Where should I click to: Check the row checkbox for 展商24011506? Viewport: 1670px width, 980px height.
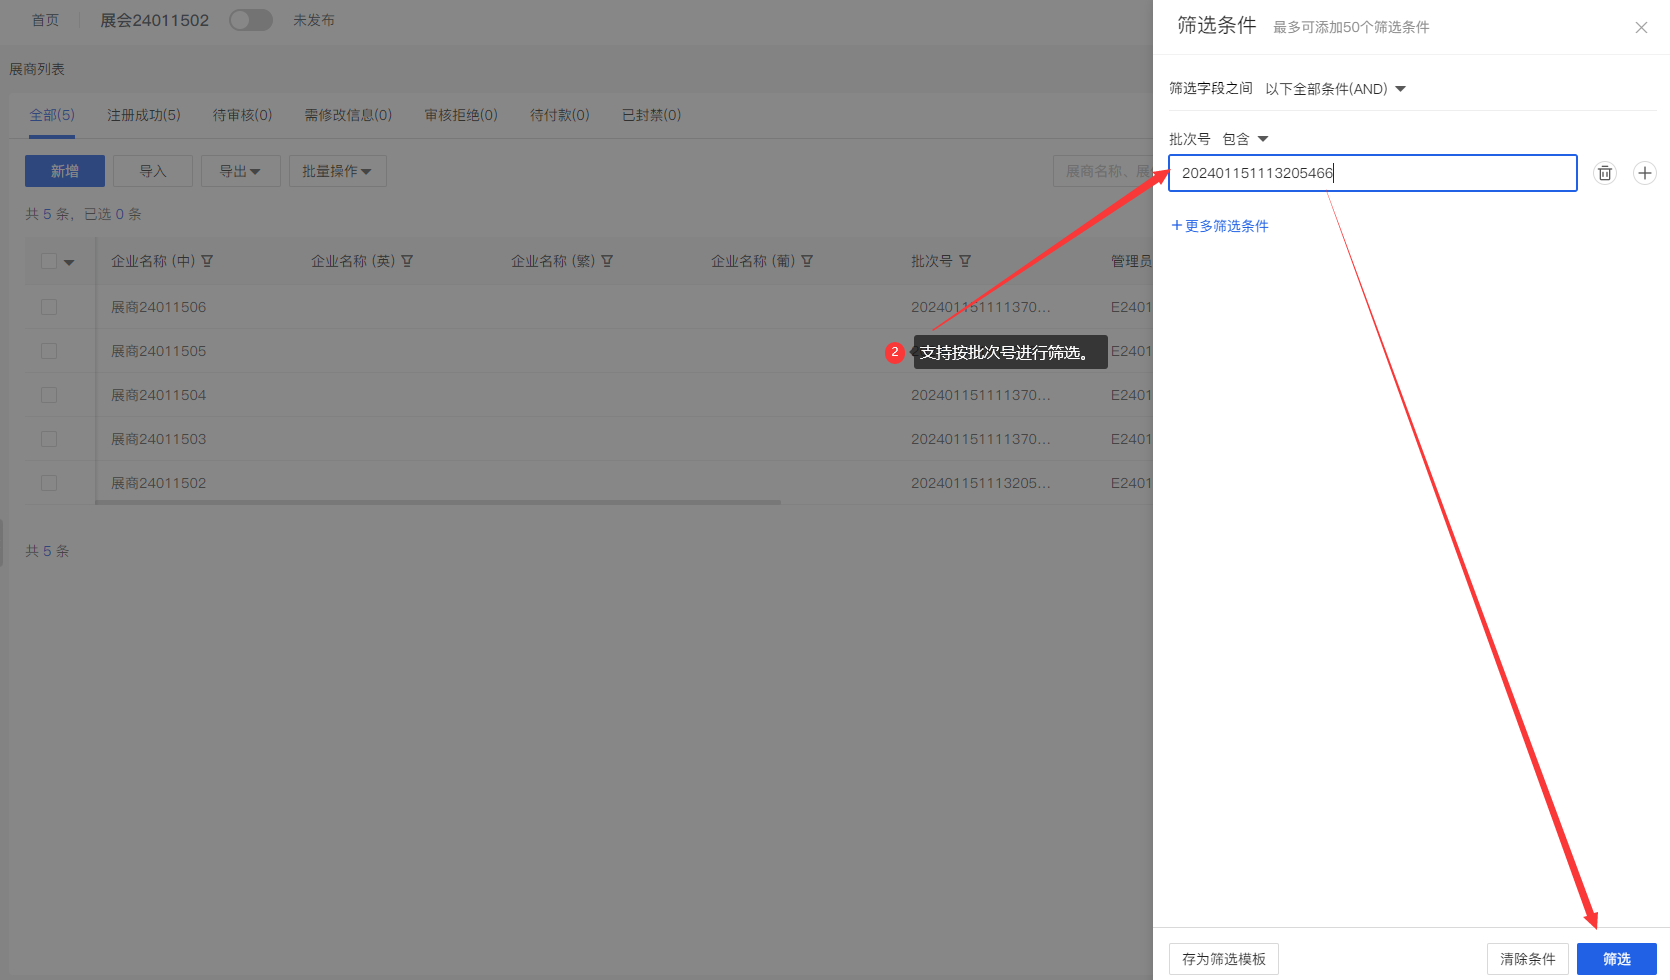(x=48, y=307)
